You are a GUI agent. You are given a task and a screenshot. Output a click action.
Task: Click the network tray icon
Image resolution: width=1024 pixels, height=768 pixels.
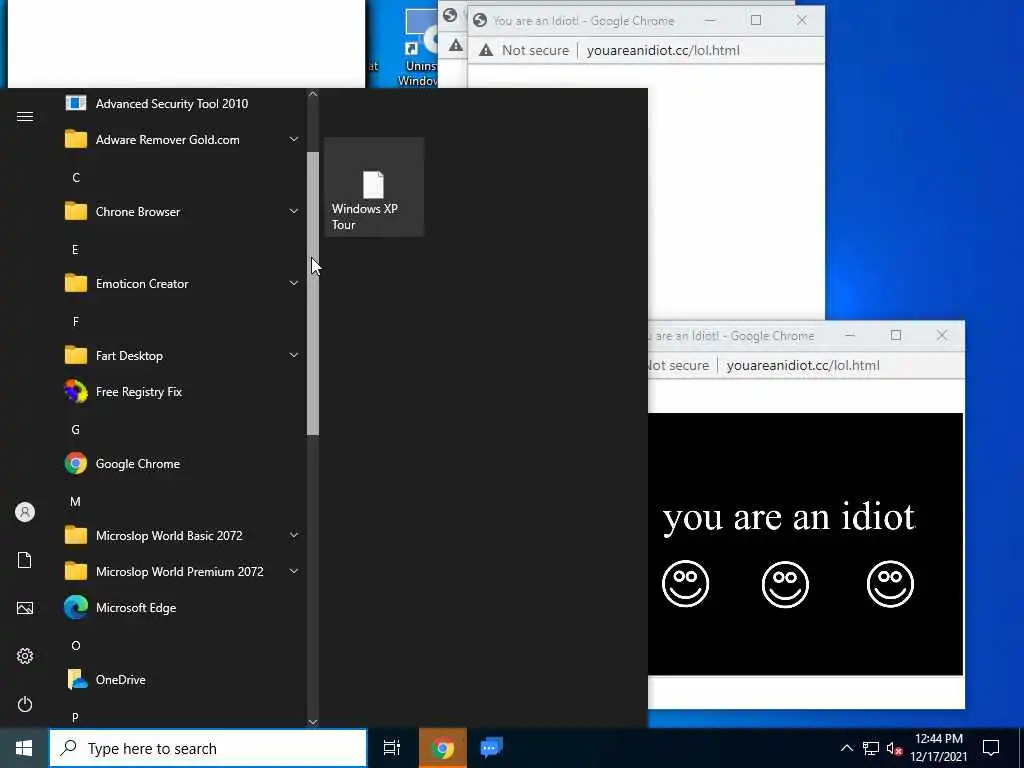871,748
